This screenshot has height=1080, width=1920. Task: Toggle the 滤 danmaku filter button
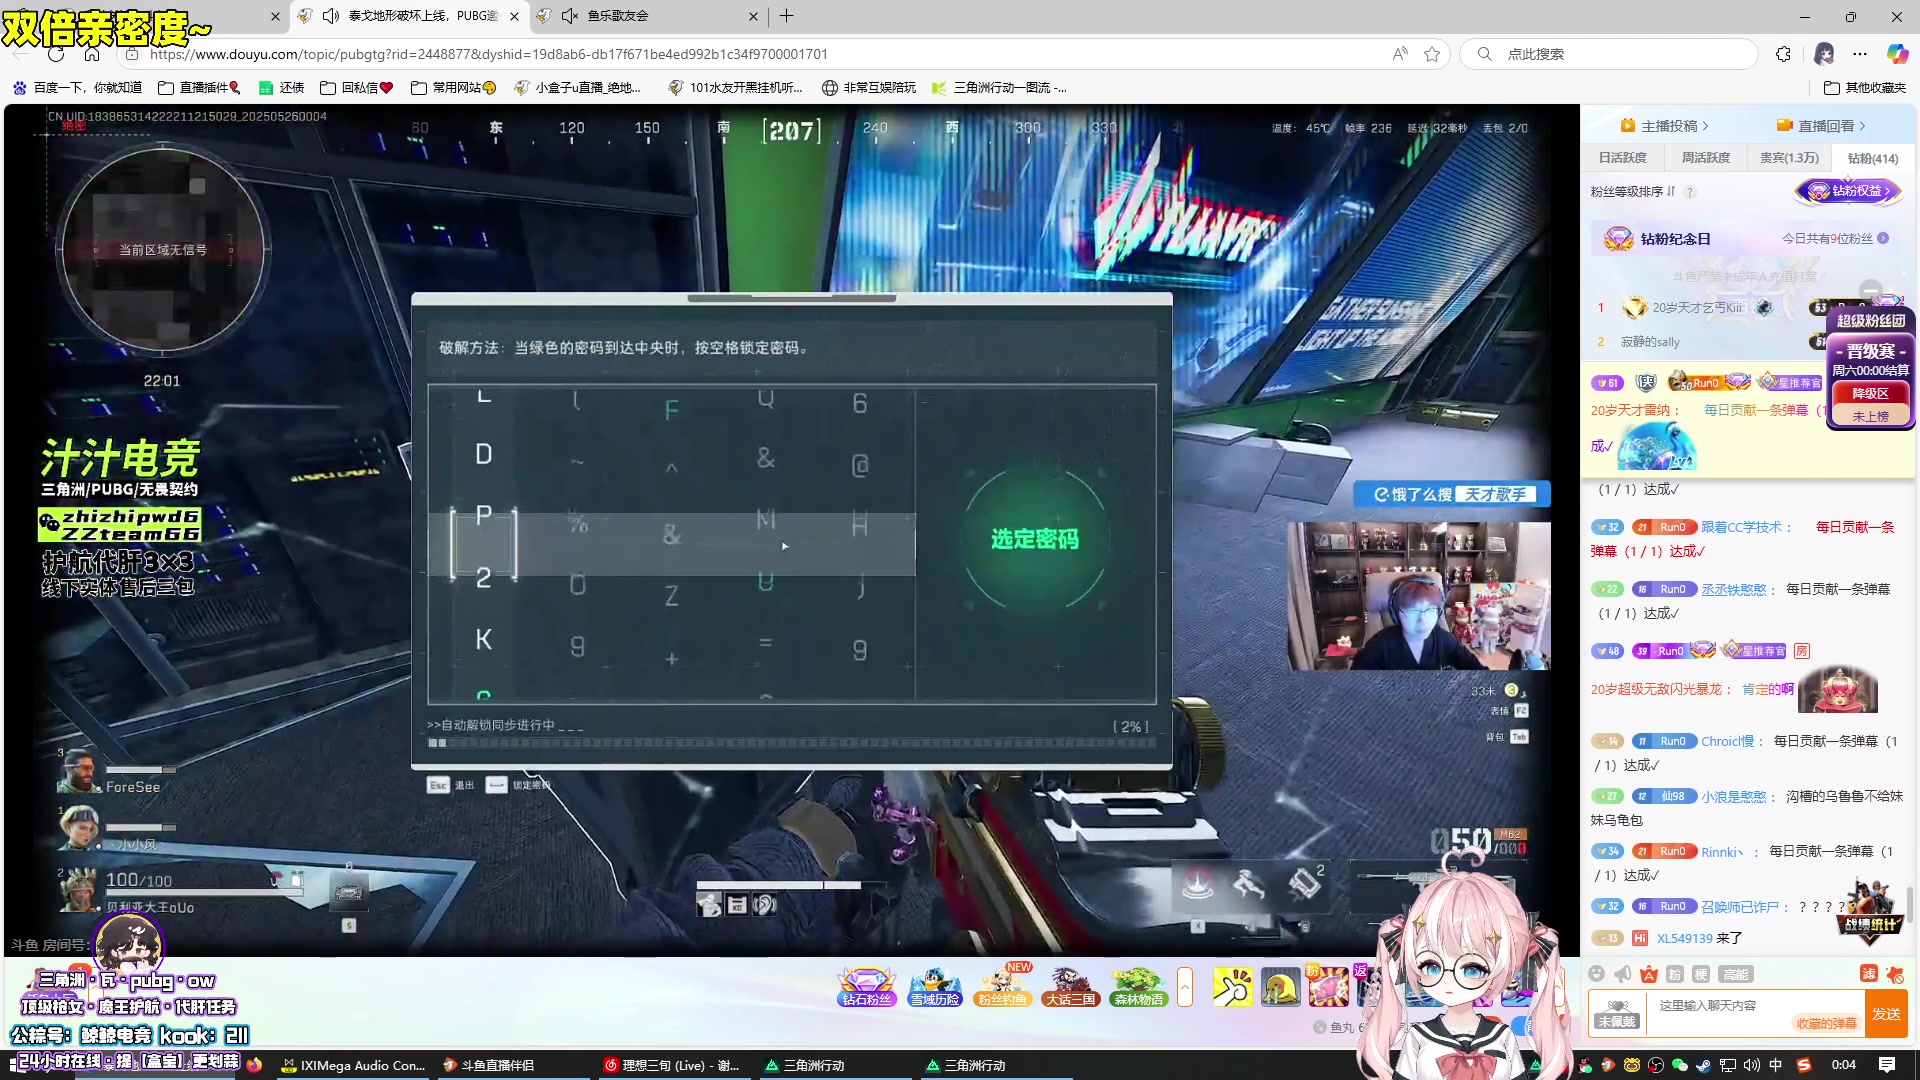point(1868,974)
